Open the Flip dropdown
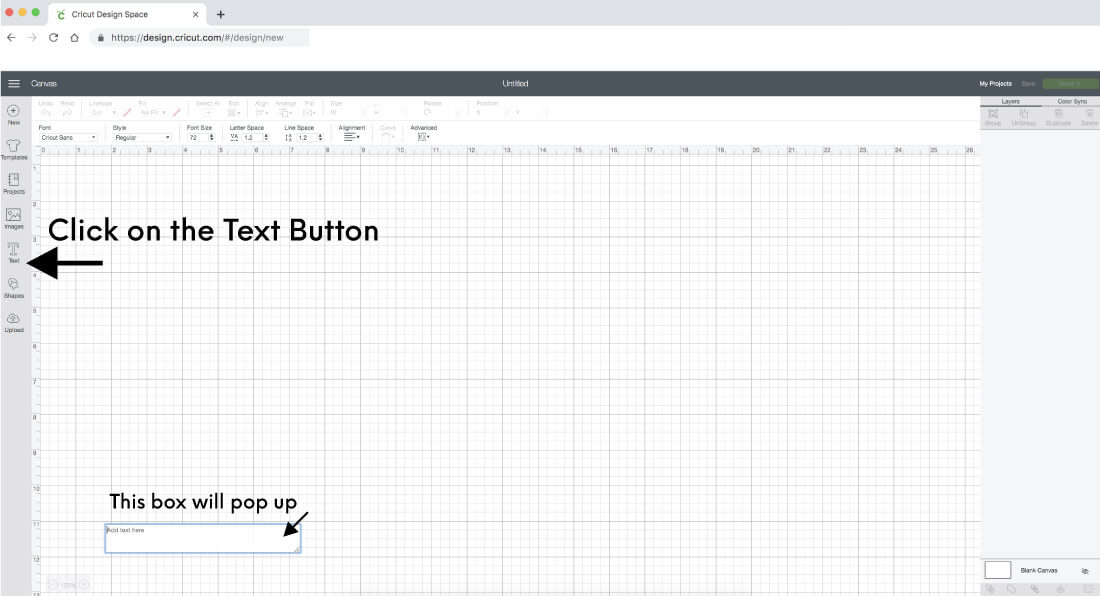This screenshot has height=596, width=1100. (x=309, y=112)
